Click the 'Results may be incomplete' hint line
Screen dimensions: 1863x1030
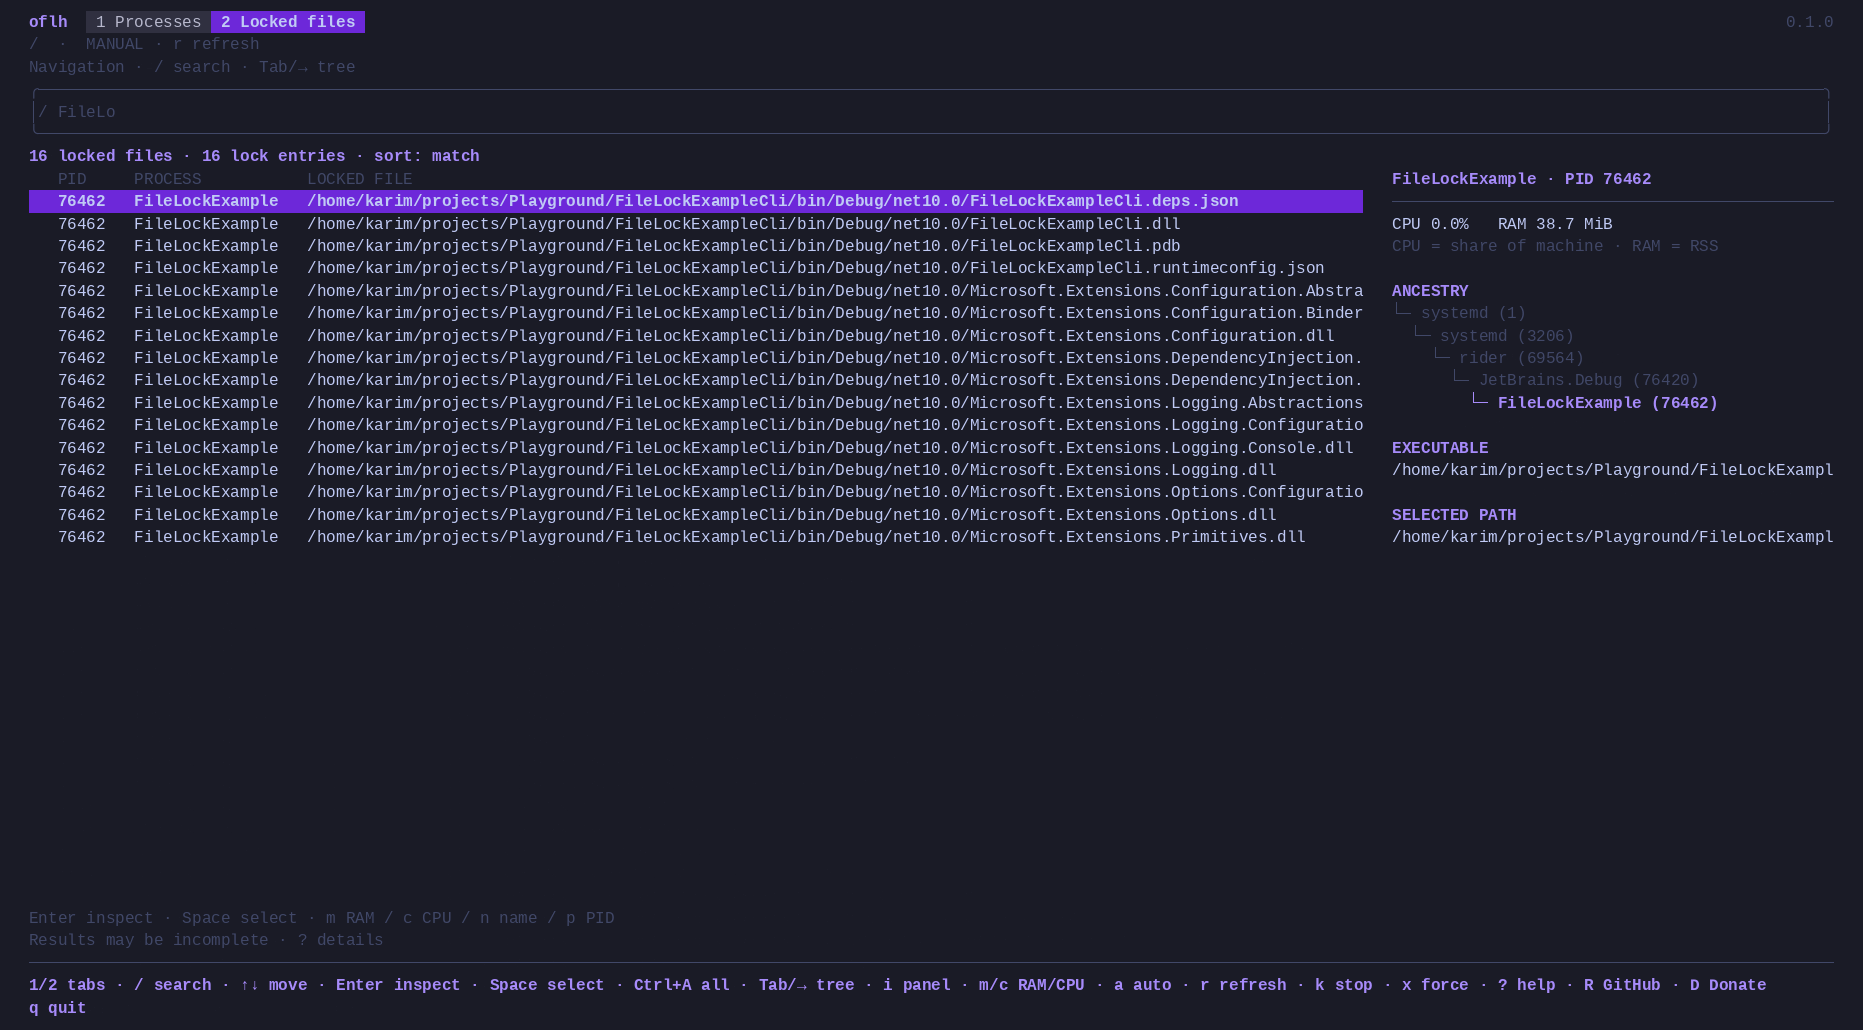point(149,940)
